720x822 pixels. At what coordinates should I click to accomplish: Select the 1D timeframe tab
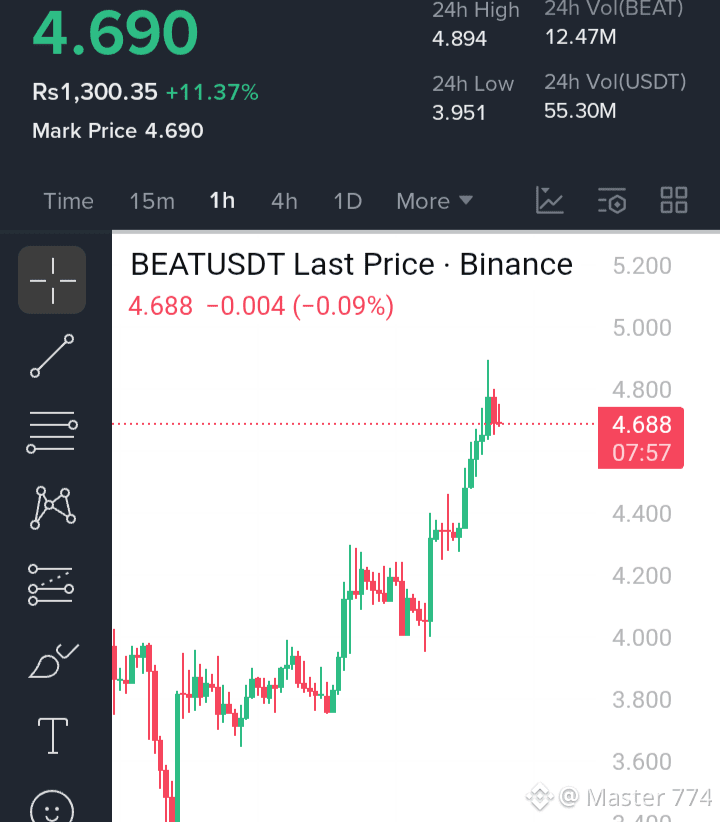[348, 201]
